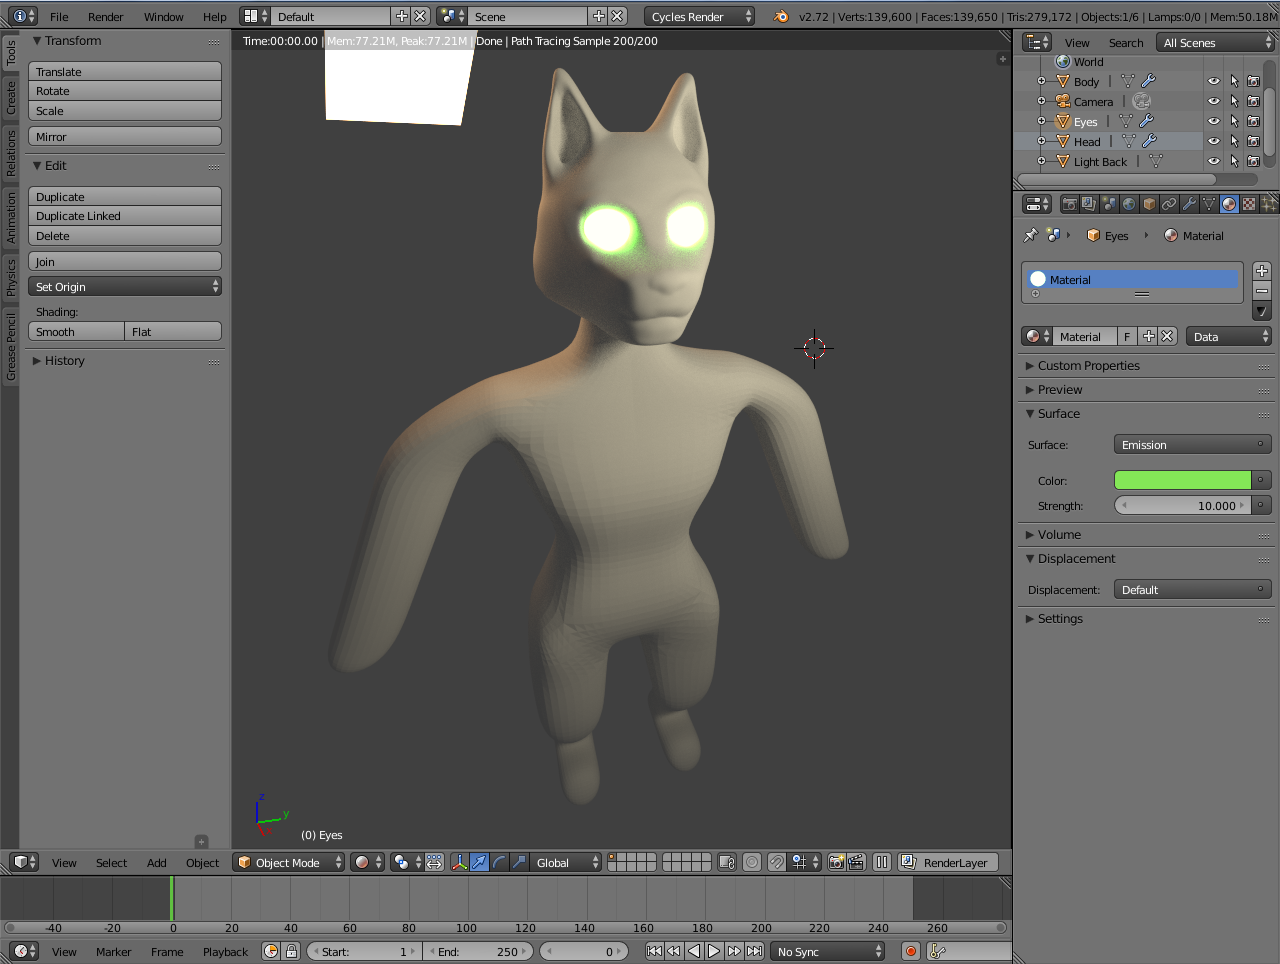The image size is (1280, 964).
Task: Switch to the Physics tab in the tool shelf
Action: click(11, 277)
